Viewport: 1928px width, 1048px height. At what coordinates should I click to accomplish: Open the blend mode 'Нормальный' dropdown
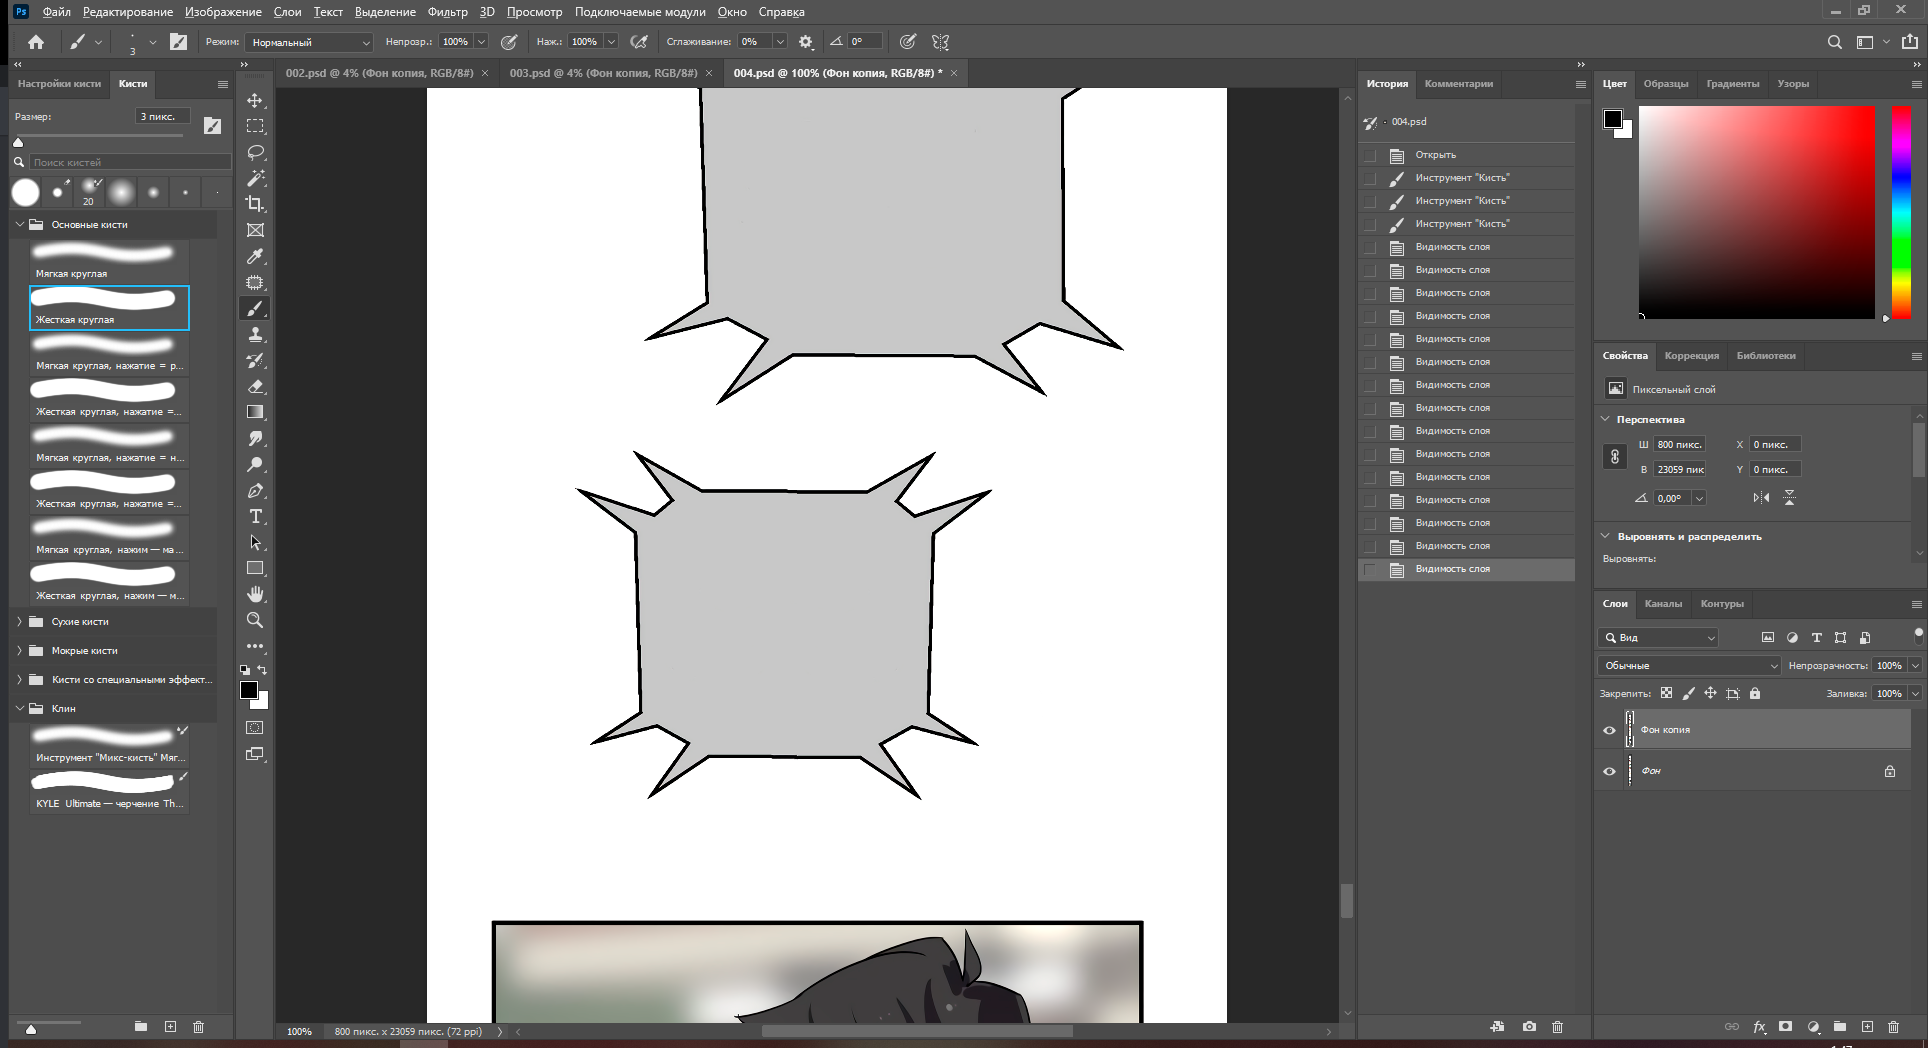[310, 42]
